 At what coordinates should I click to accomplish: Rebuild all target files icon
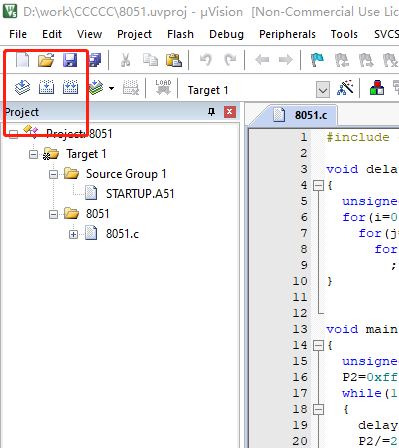[70, 88]
